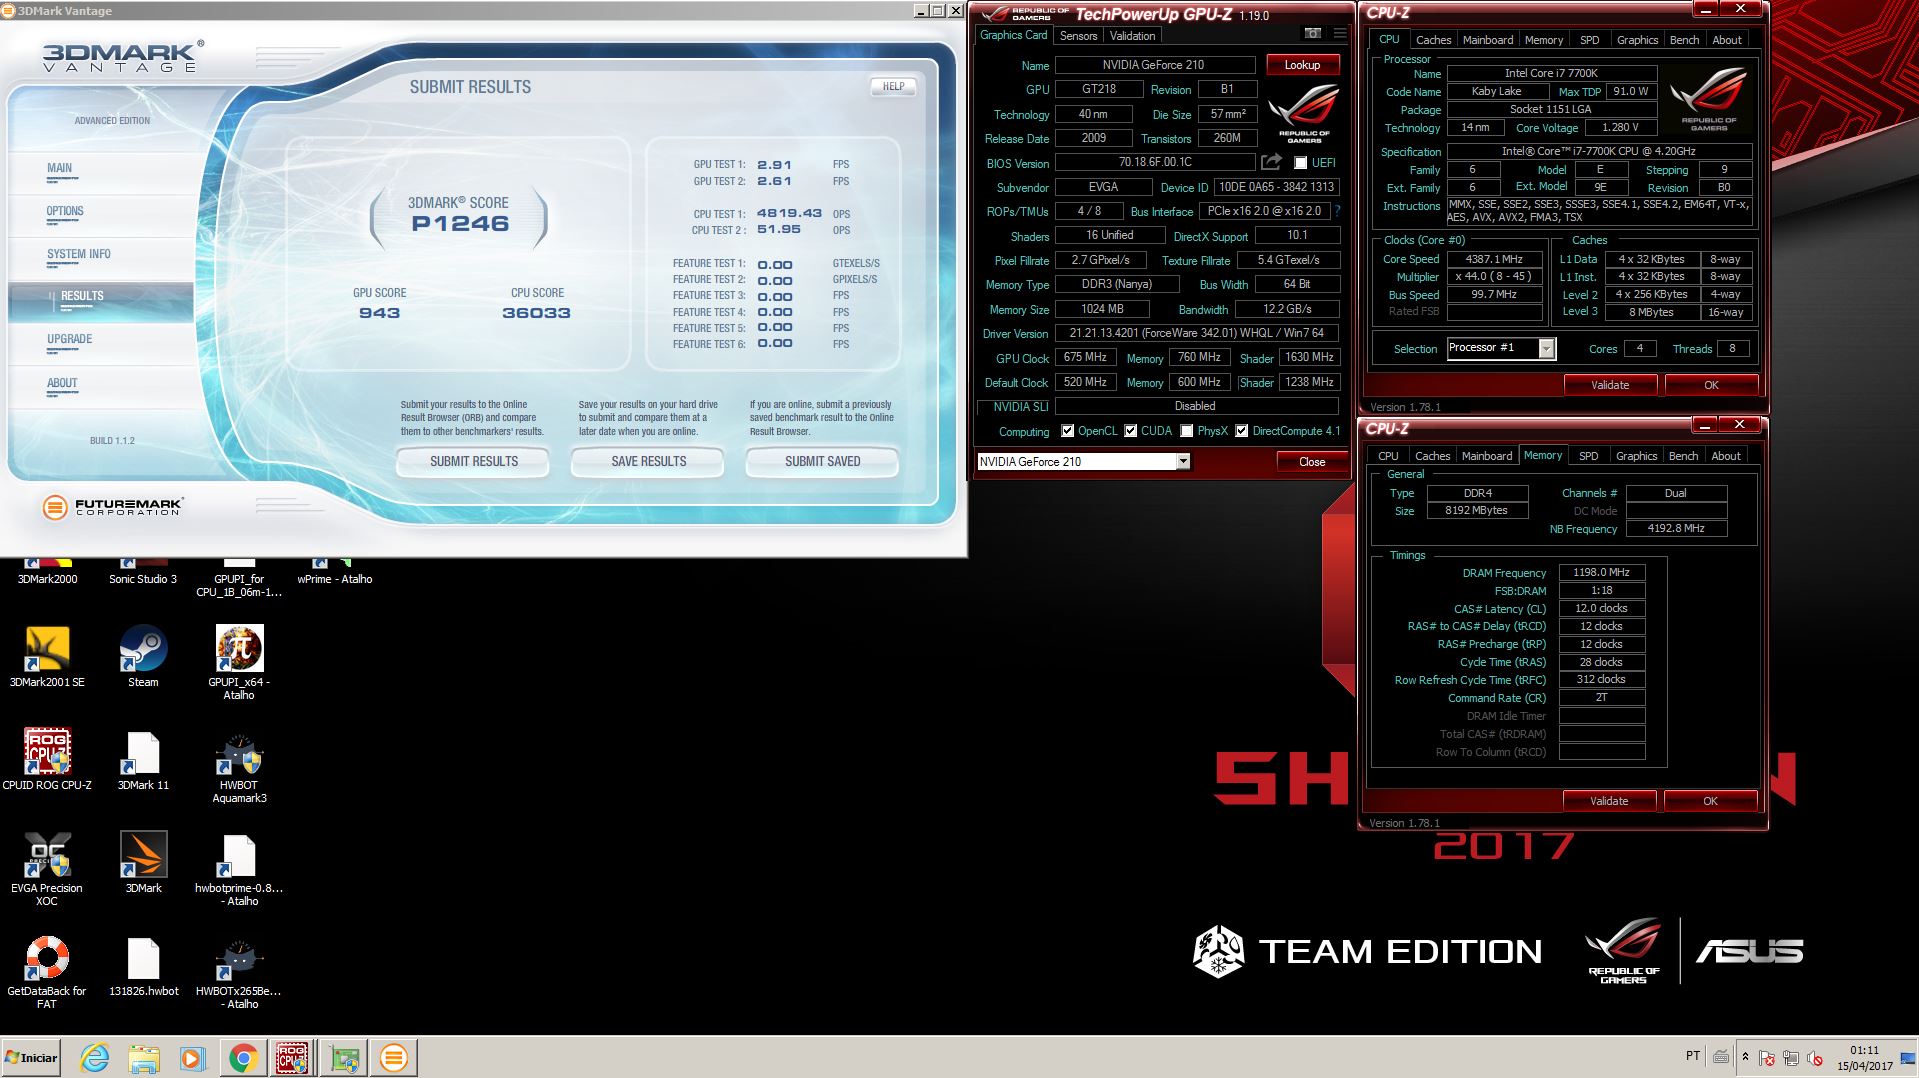Open the 3DMark 11 desktop icon
Viewport: 1919px width, 1078px height.
[x=143, y=760]
